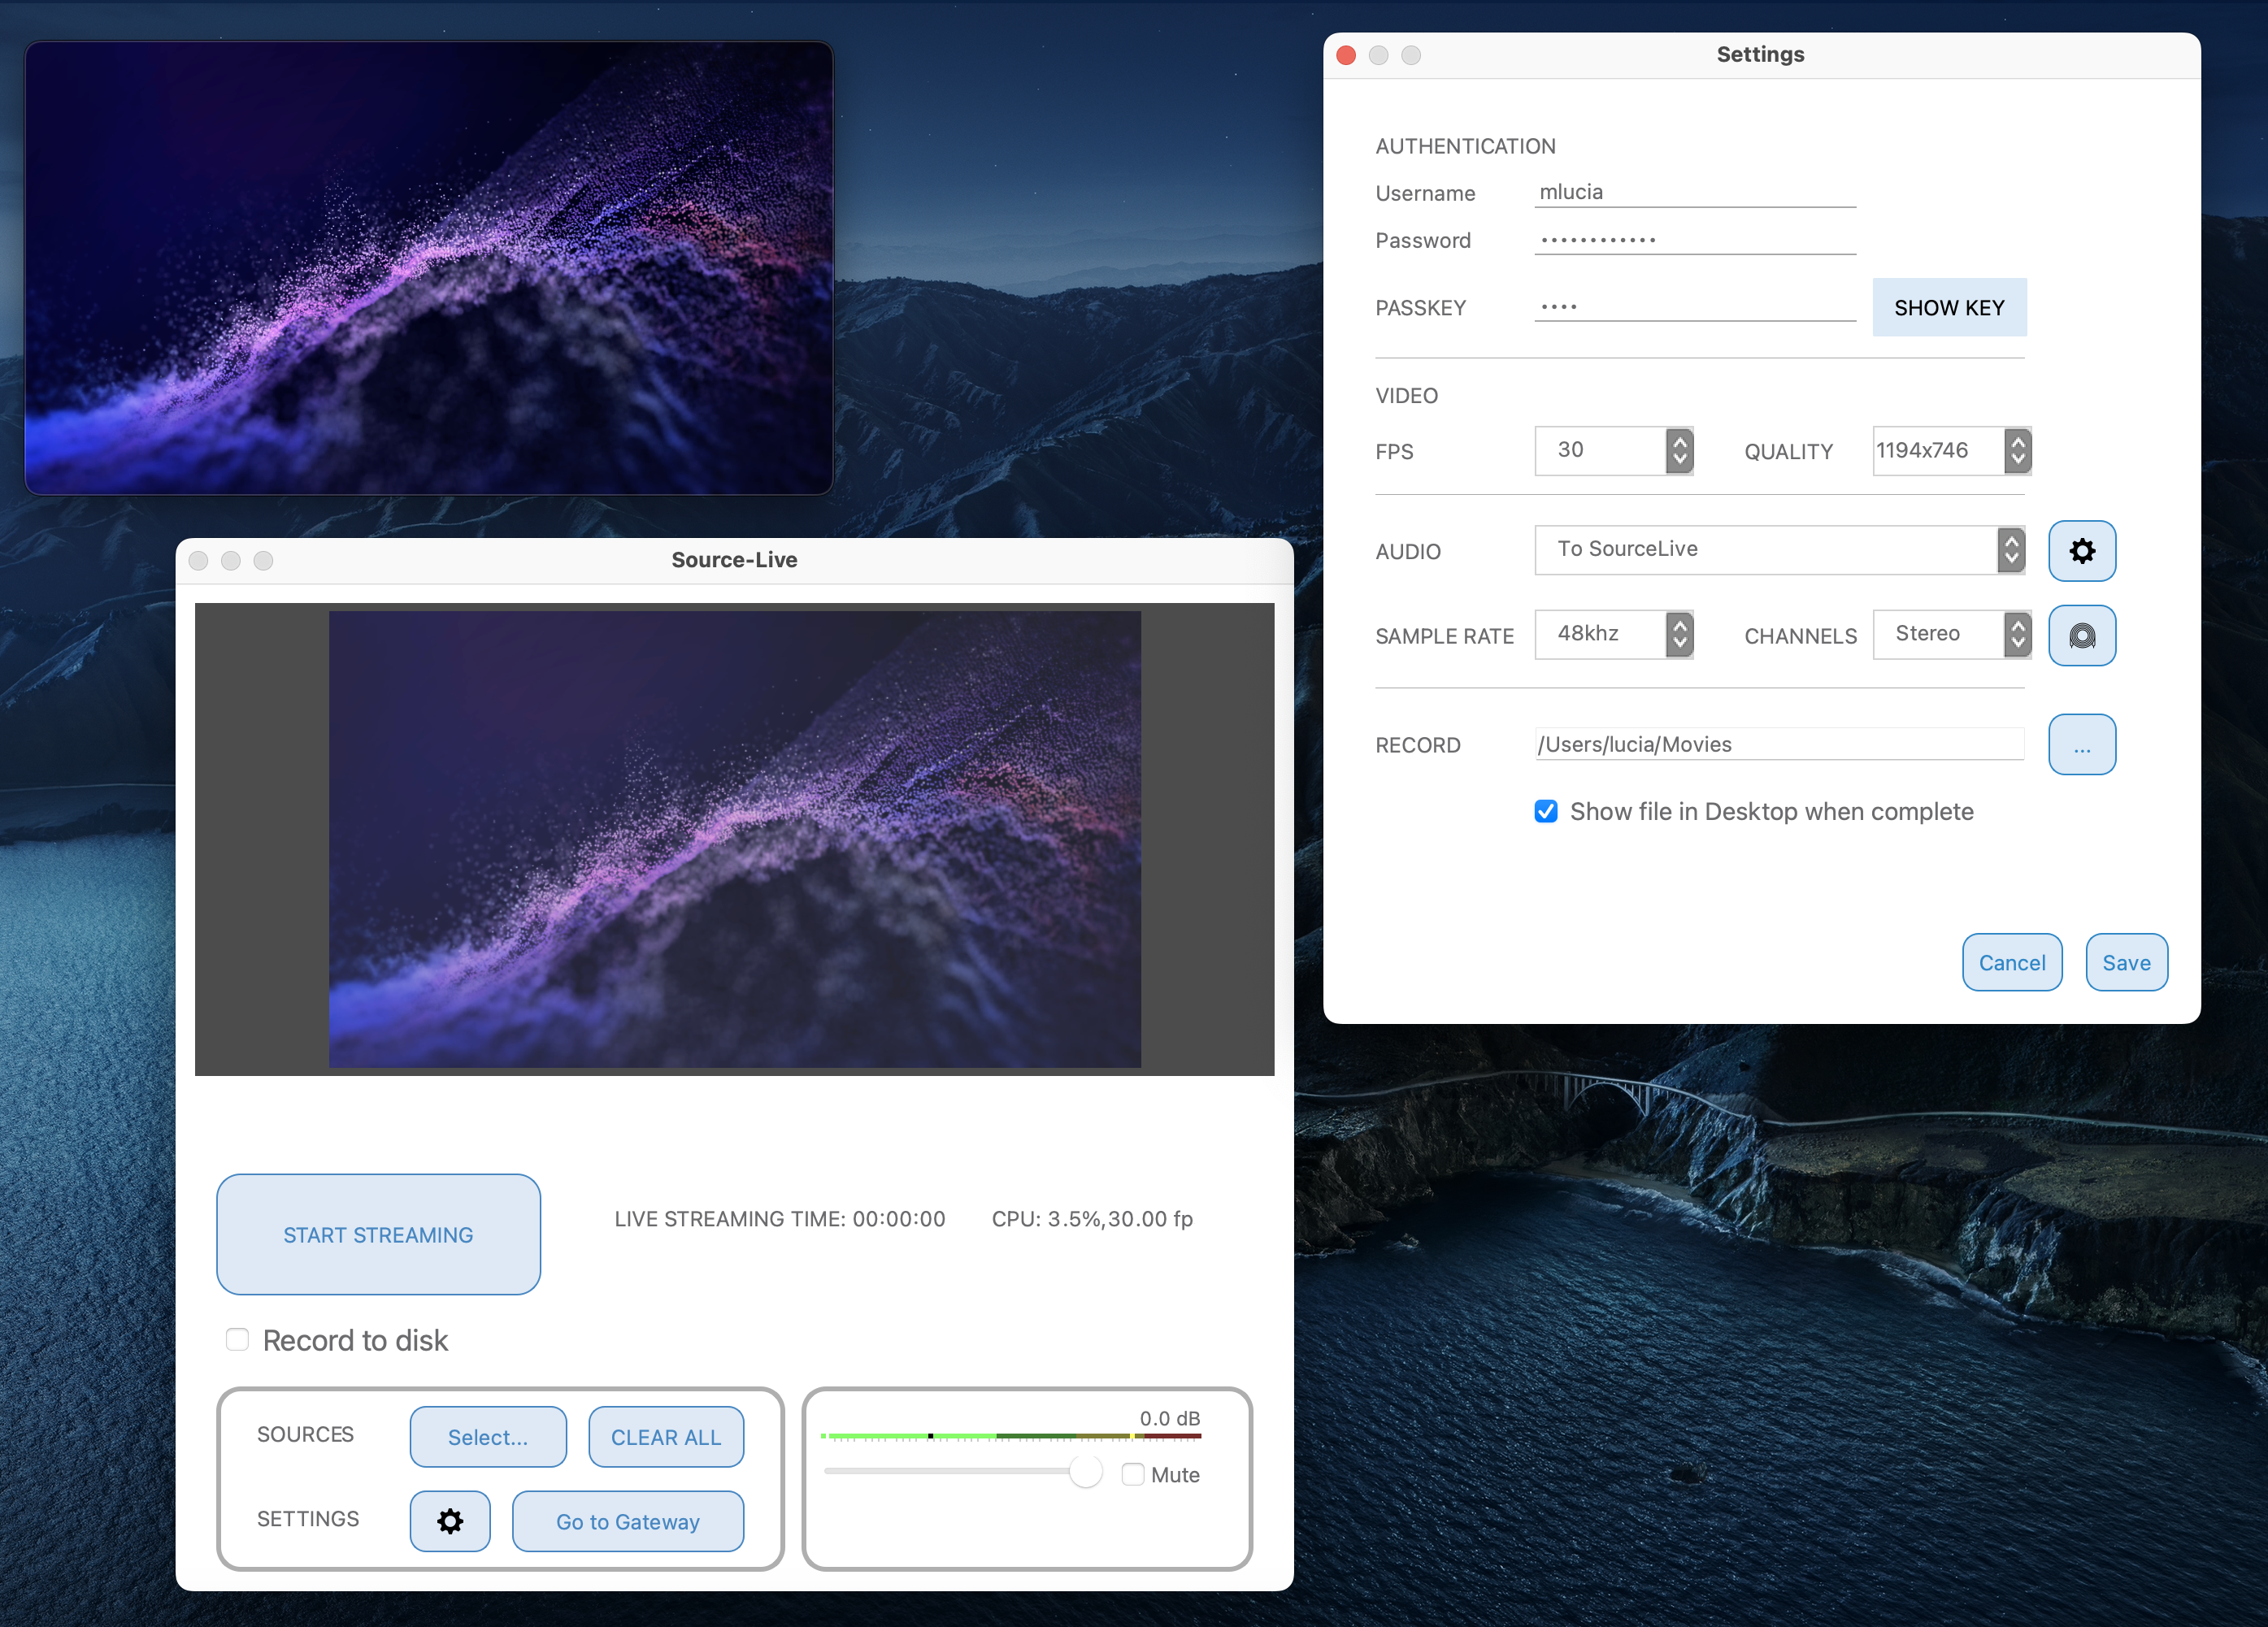Uncheck Show file in Desktop when complete
The height and width of the screenshot is (1627, 2268).
tap(1545, 811)
